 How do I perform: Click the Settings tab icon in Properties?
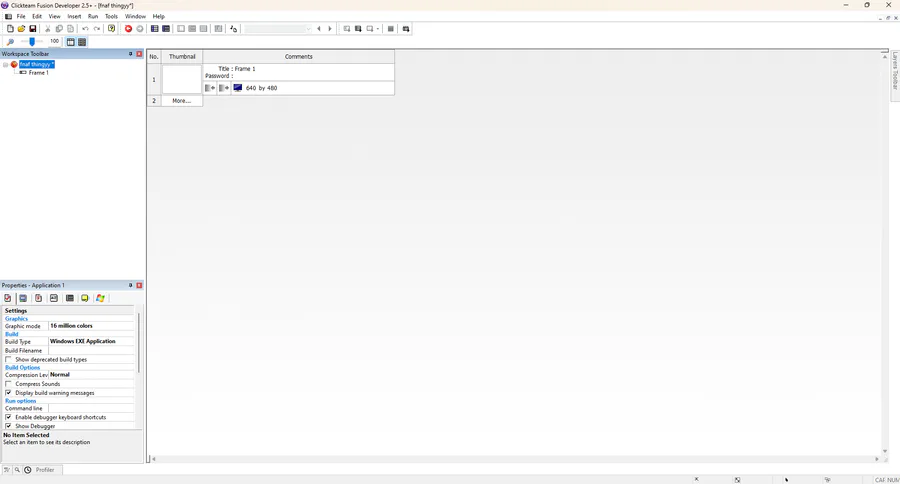click(7, 298)
